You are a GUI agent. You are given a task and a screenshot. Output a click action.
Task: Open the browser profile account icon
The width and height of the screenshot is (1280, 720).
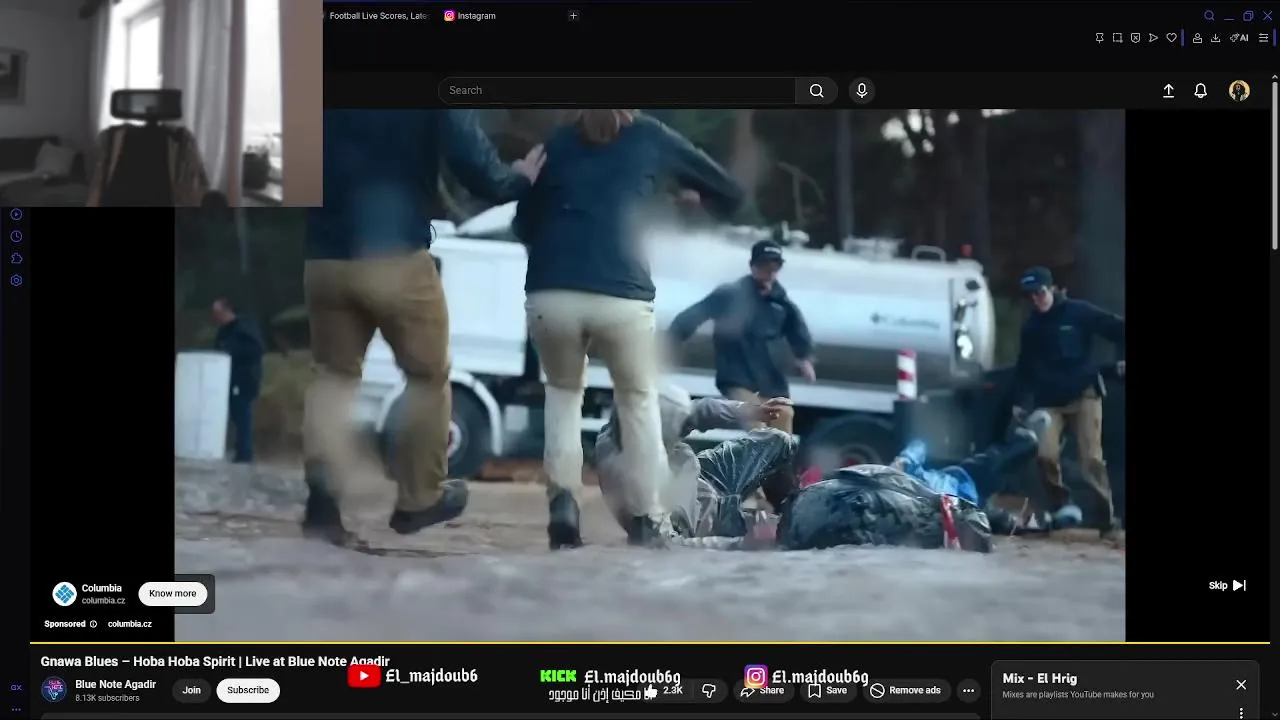(x=1197, y=38)
